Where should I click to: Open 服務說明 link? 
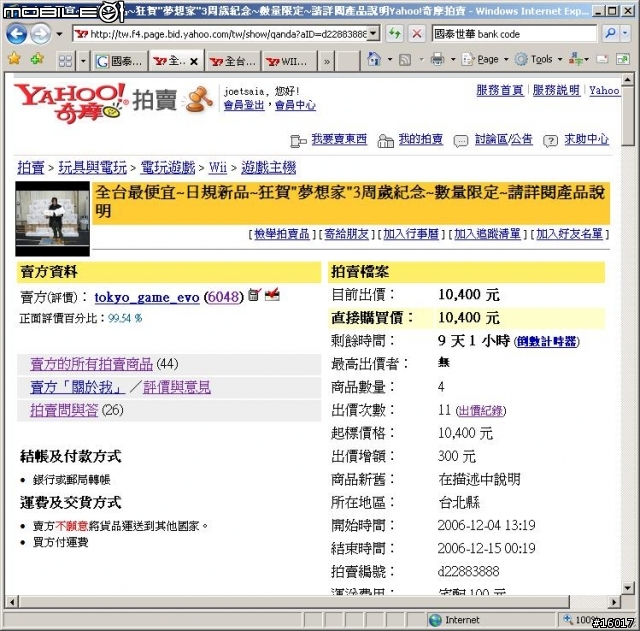(556, 90)
